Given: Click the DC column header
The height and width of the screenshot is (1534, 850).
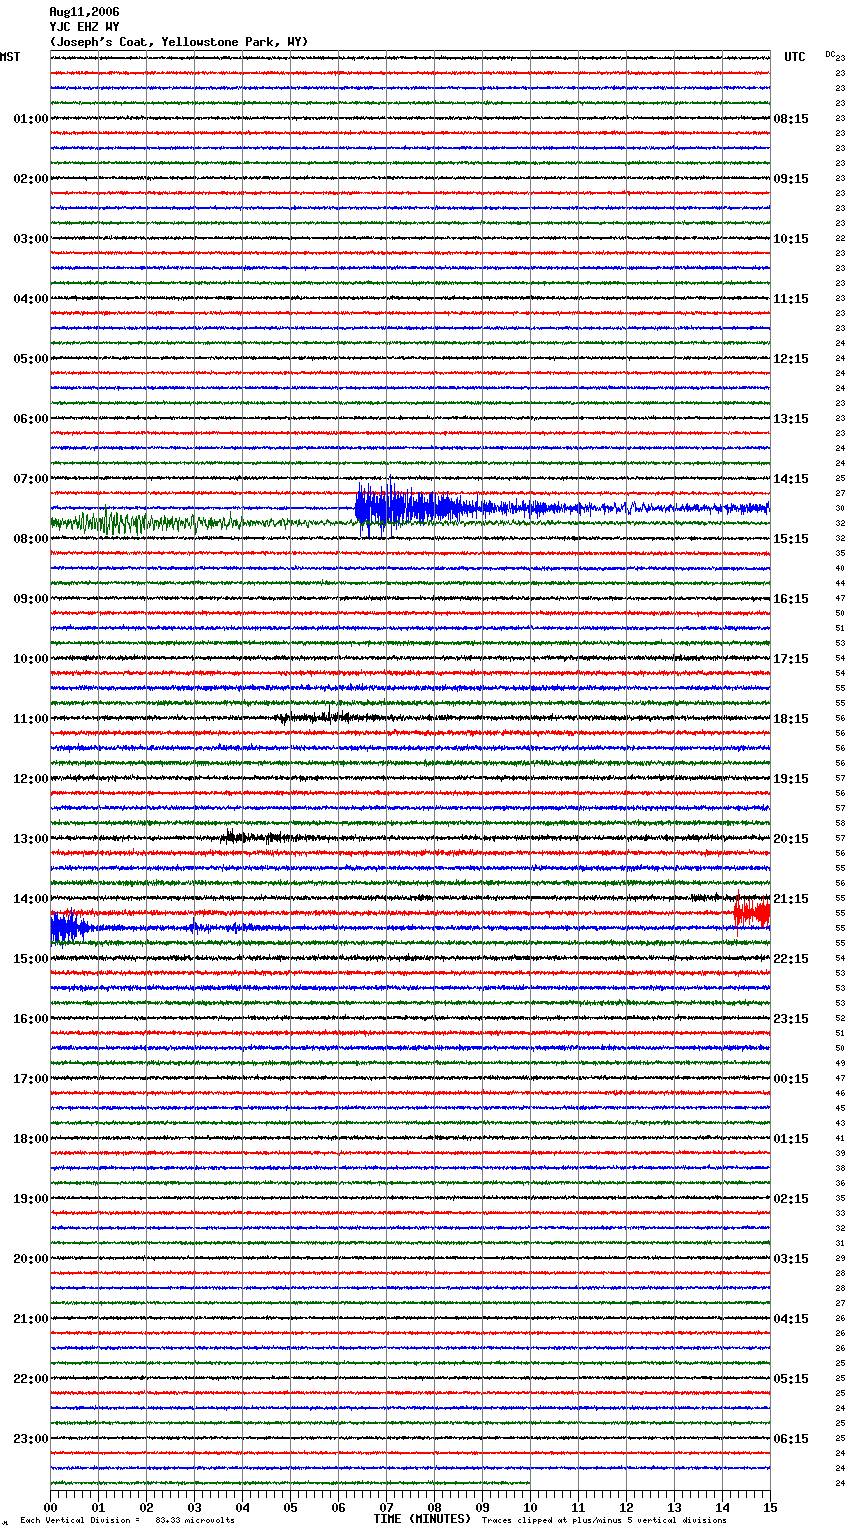Looking at the screenshot, I should pyautogui.click(x=830, y=54).
